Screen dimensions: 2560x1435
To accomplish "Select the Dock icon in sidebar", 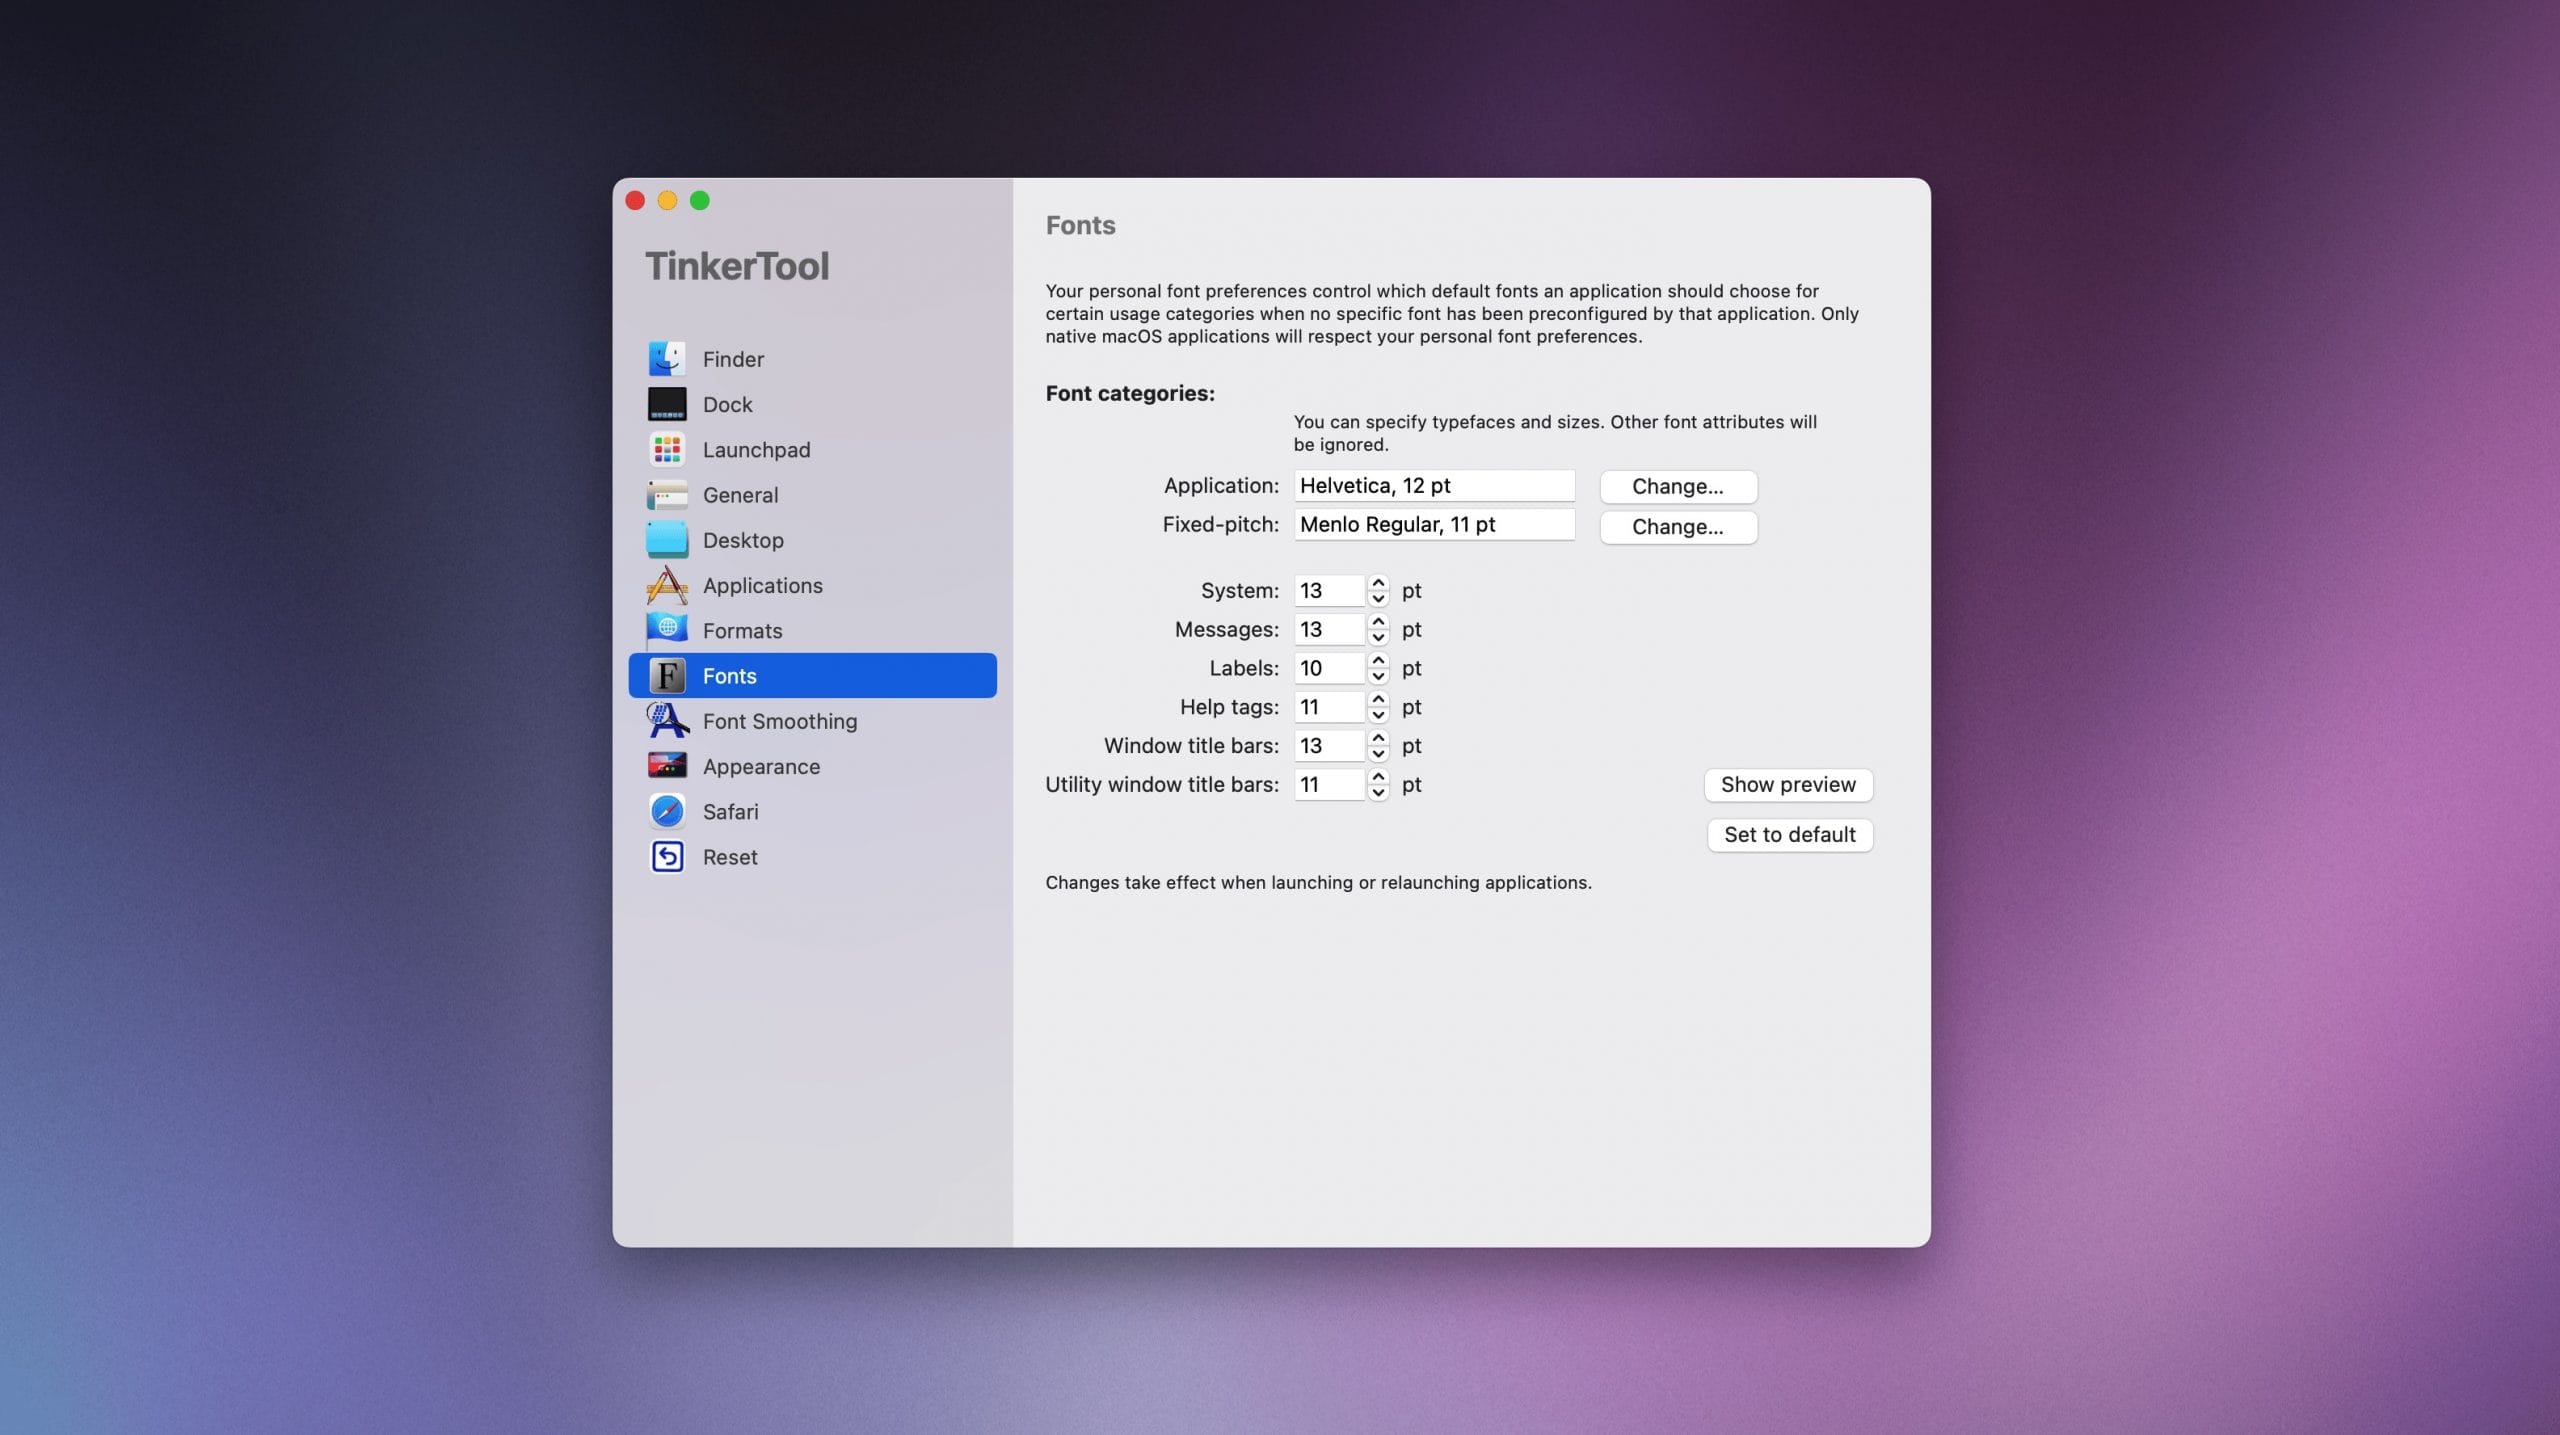I will pyautogui.click(x=667, y=404).
